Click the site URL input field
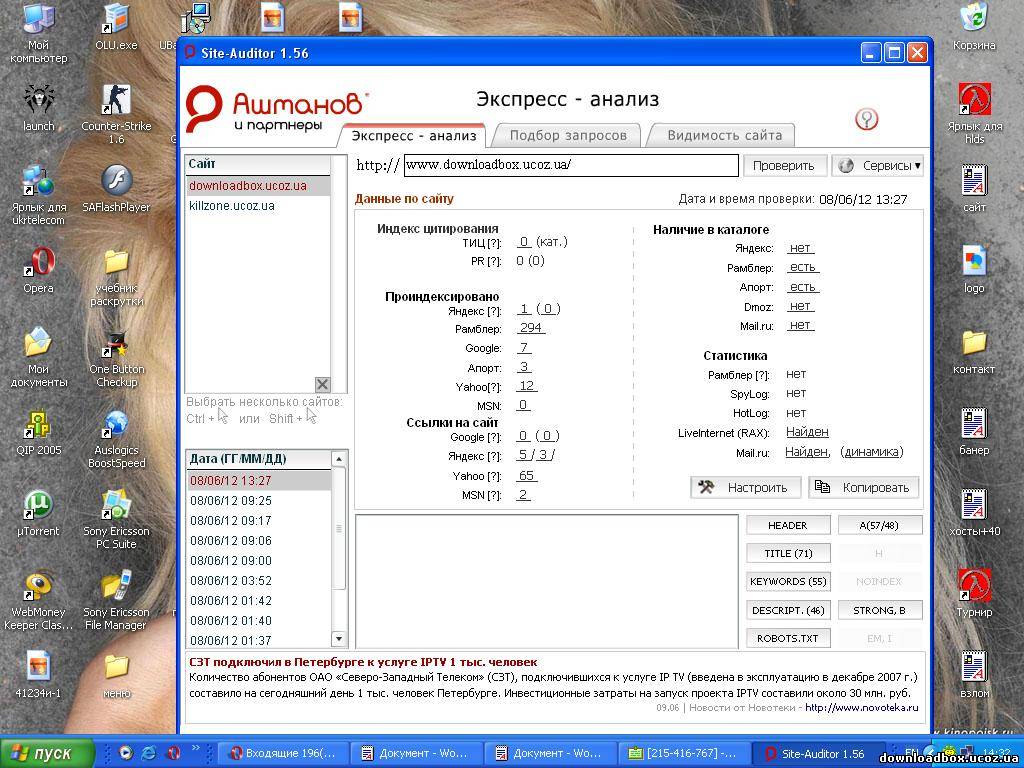 pos(571,165)
